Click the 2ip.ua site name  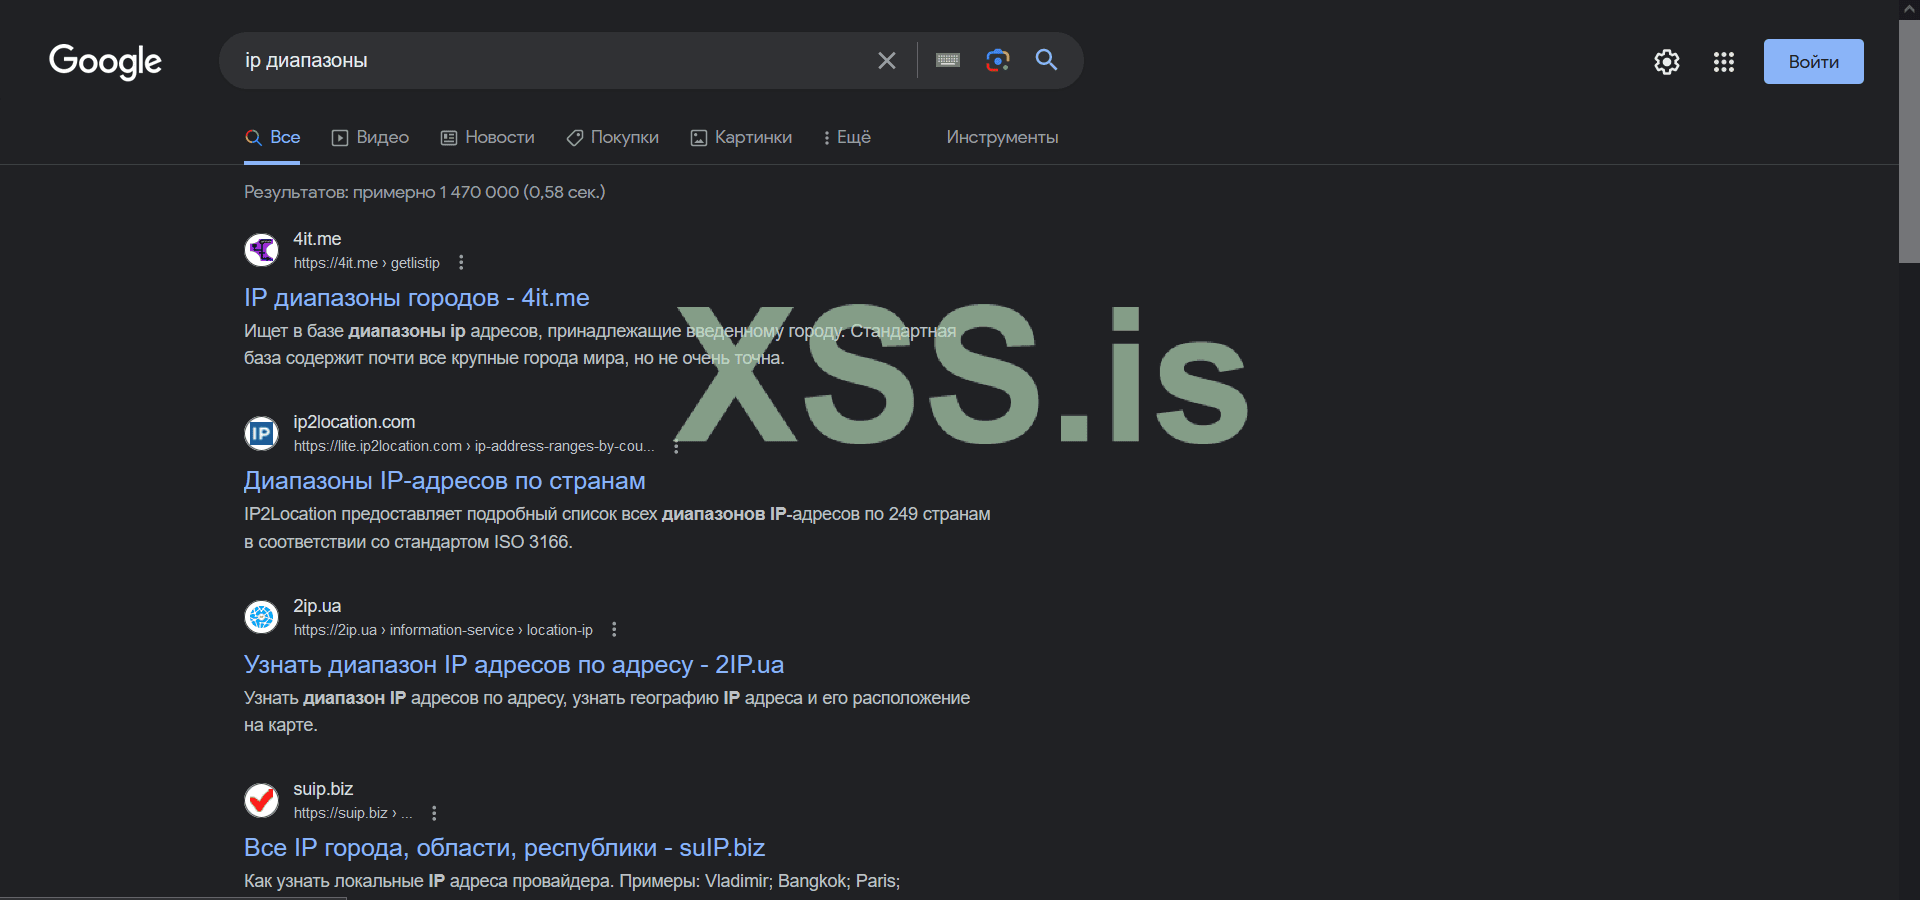pos(317,606)
